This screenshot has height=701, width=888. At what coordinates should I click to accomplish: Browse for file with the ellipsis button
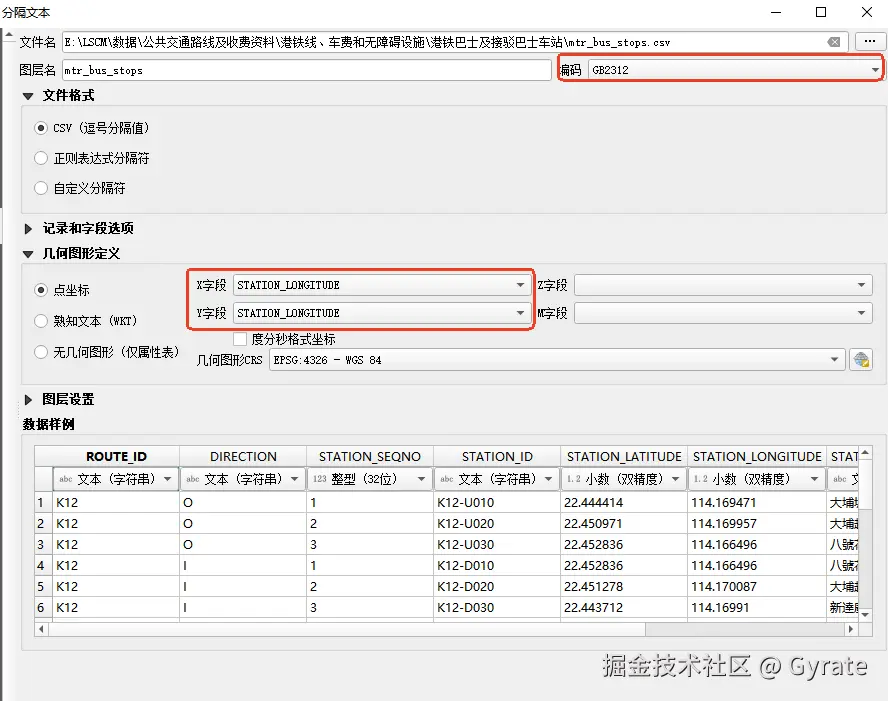tap(869, 41)
